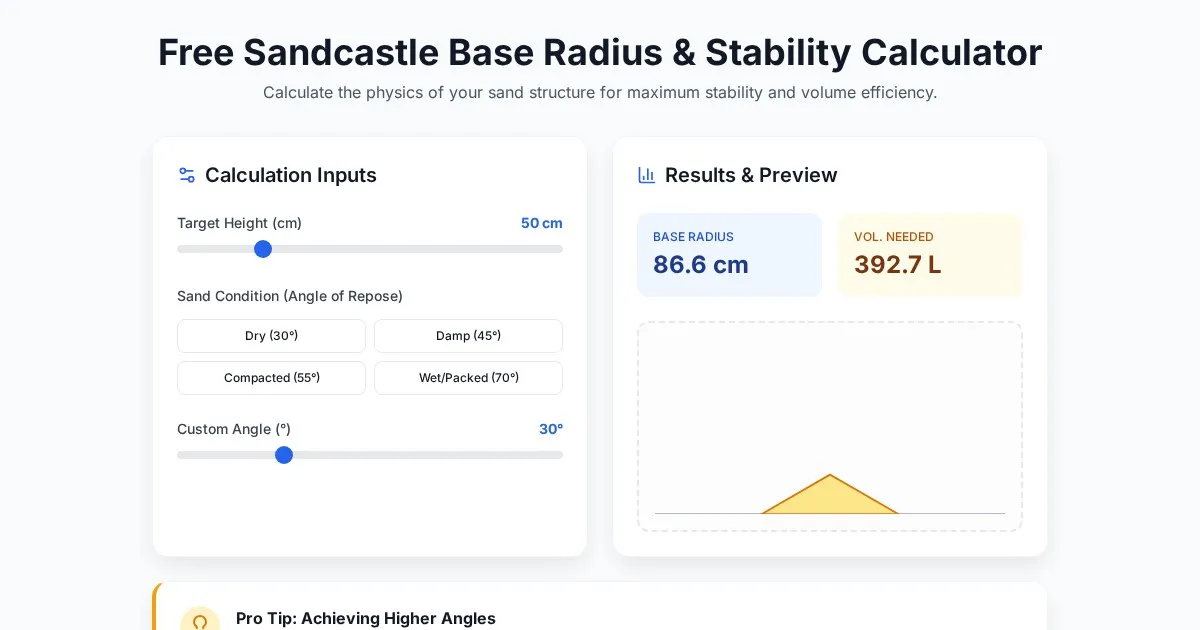The width and height of the screenshot is (1200, 630).
Task: Click the page title about Sandcastle Calculator
Action: pos(600,52)
